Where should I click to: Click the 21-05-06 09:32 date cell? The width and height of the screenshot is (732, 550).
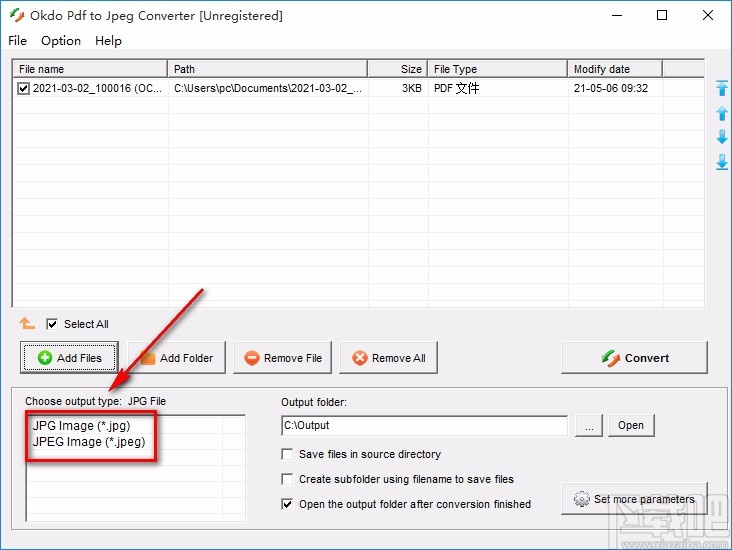tap(611, 88)
